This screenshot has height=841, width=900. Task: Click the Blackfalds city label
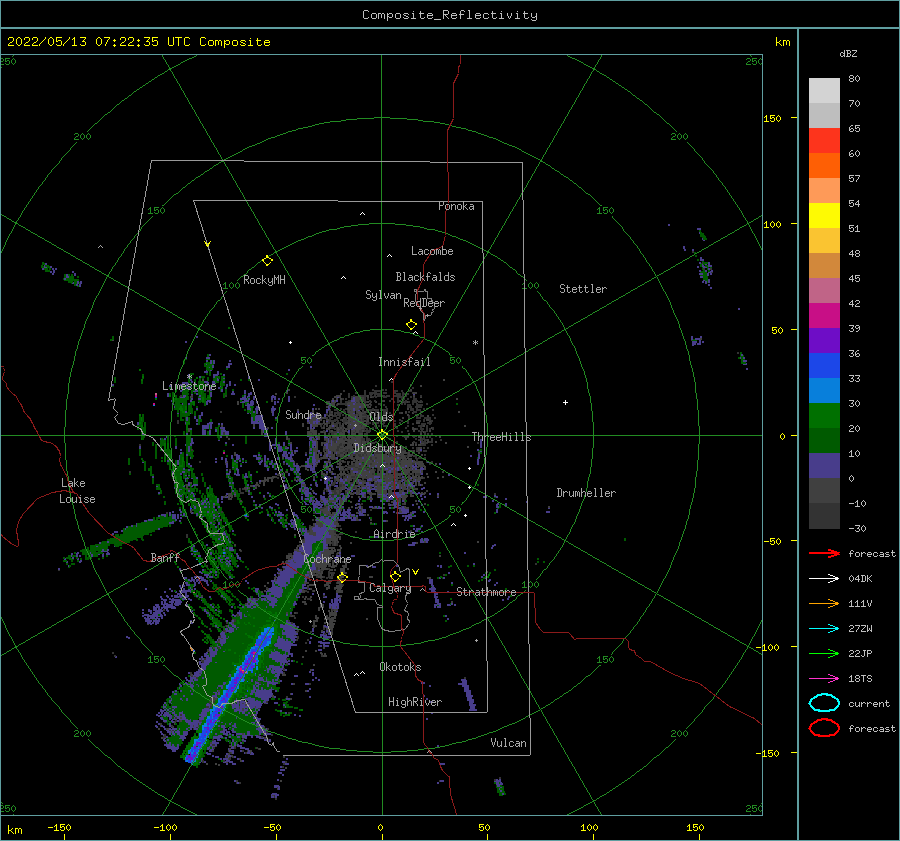point(425,277)
